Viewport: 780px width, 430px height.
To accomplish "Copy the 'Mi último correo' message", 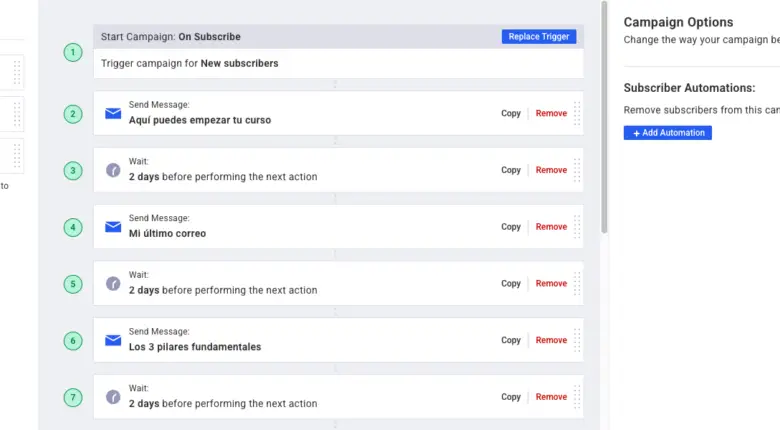I will tap(511, 227).
